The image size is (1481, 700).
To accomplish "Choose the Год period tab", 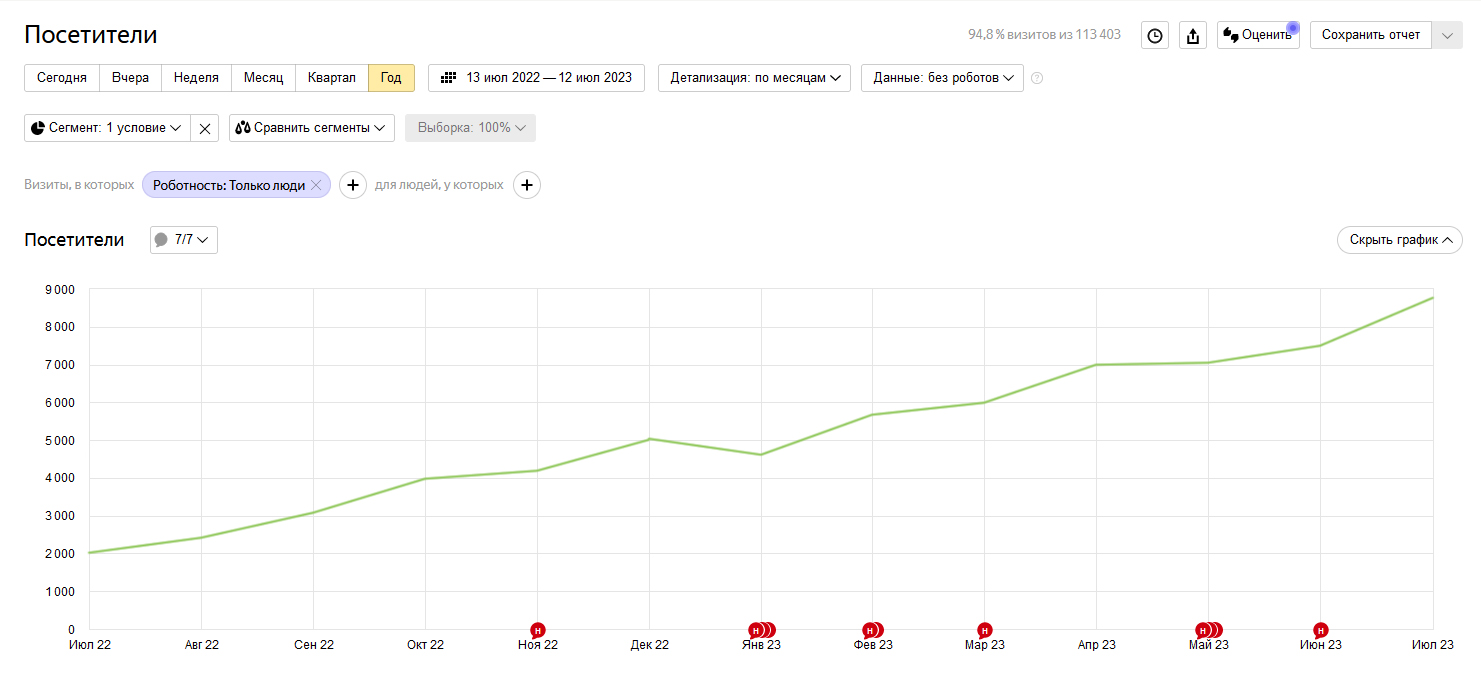I will [x=391, y=78].
